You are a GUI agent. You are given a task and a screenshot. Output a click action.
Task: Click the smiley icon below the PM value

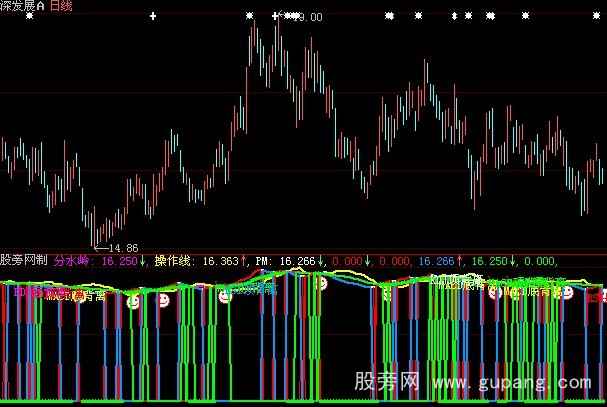[x=321, y=283]
